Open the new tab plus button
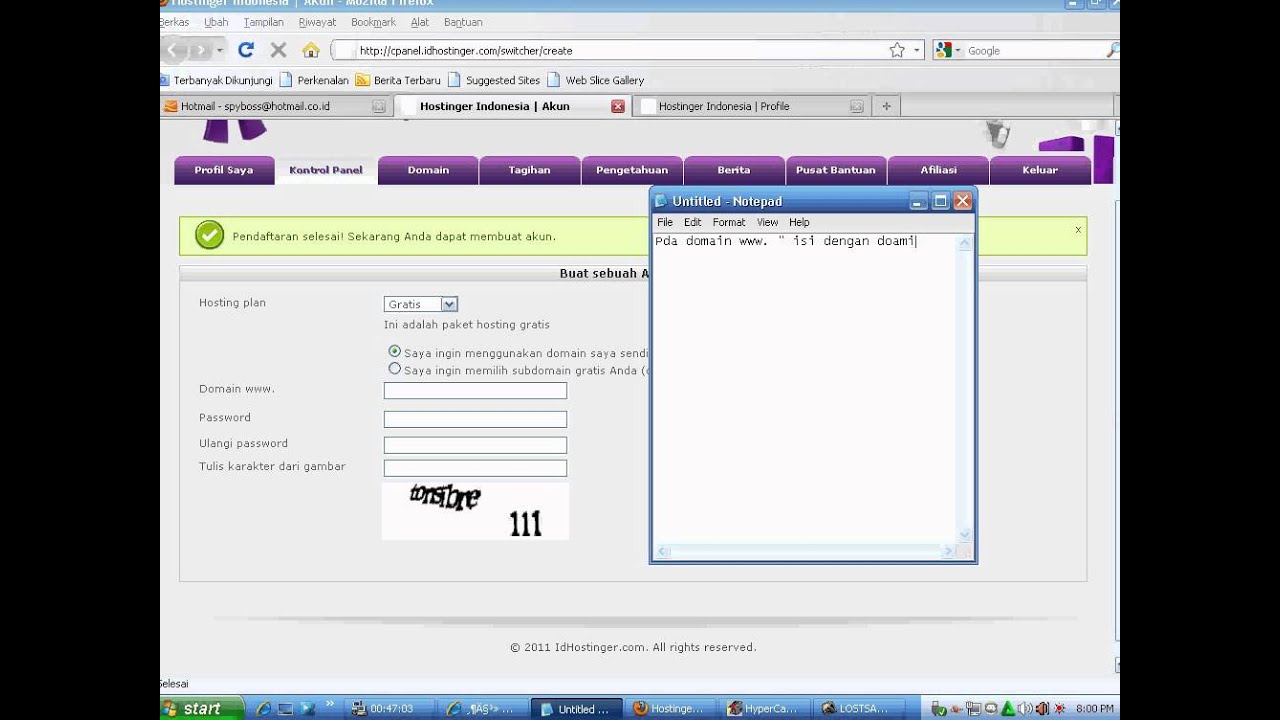Viewport: 1280px width, 720px height. click(x=886, y=106)
